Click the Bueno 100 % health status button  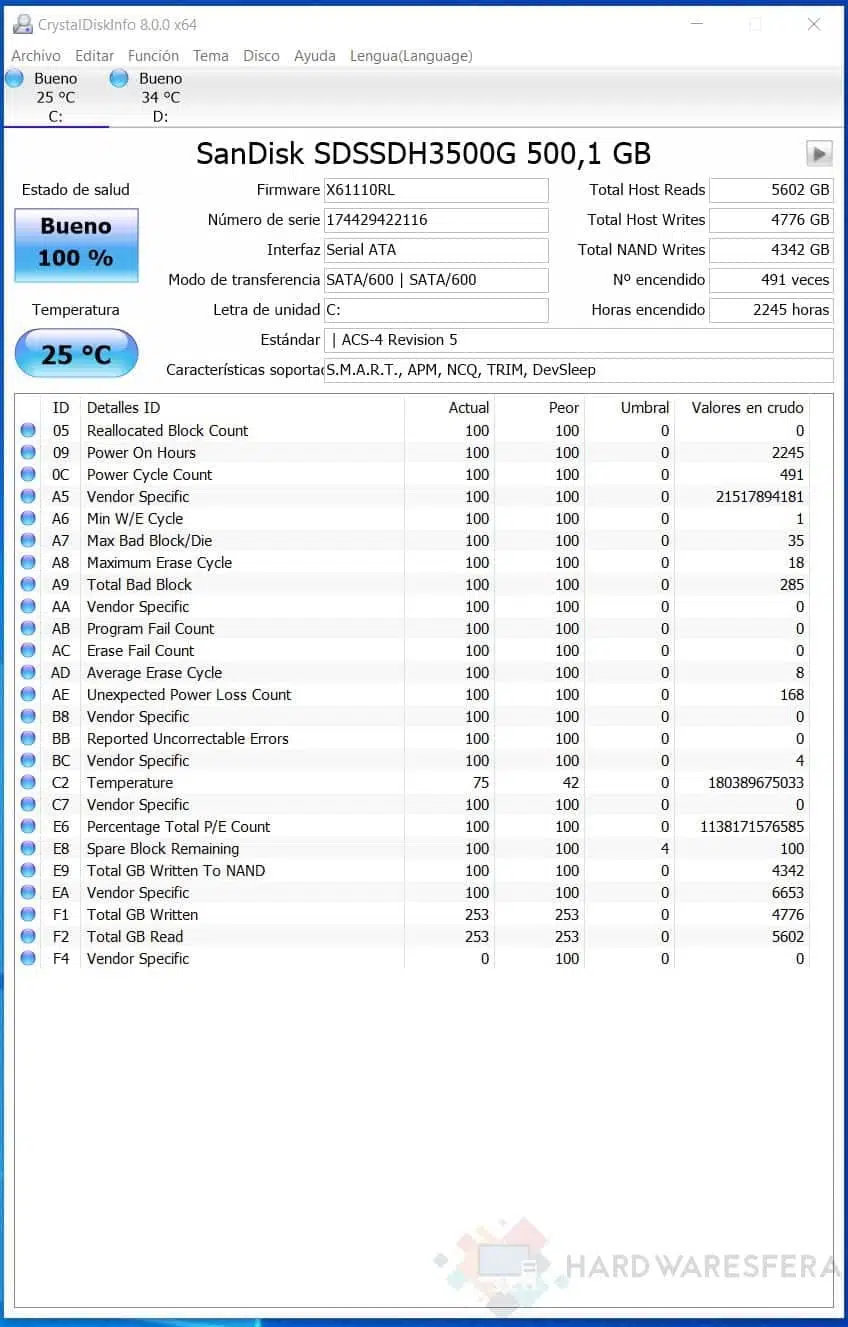tap(76, 244)
